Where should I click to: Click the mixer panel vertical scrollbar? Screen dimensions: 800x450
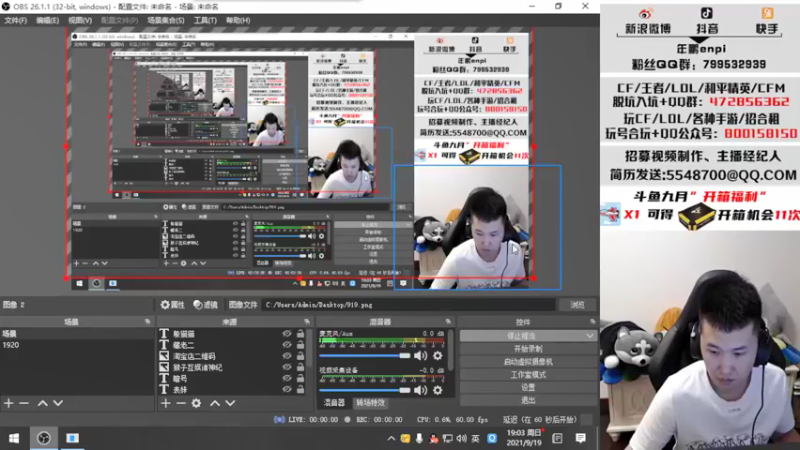[x=451, y=349]
